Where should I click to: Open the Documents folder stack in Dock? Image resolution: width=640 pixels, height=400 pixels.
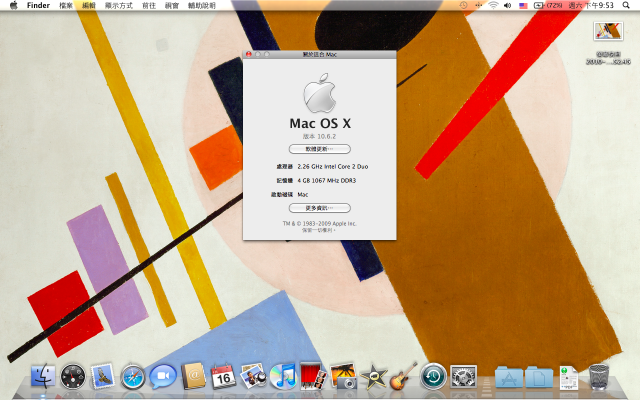coord(539,377)
